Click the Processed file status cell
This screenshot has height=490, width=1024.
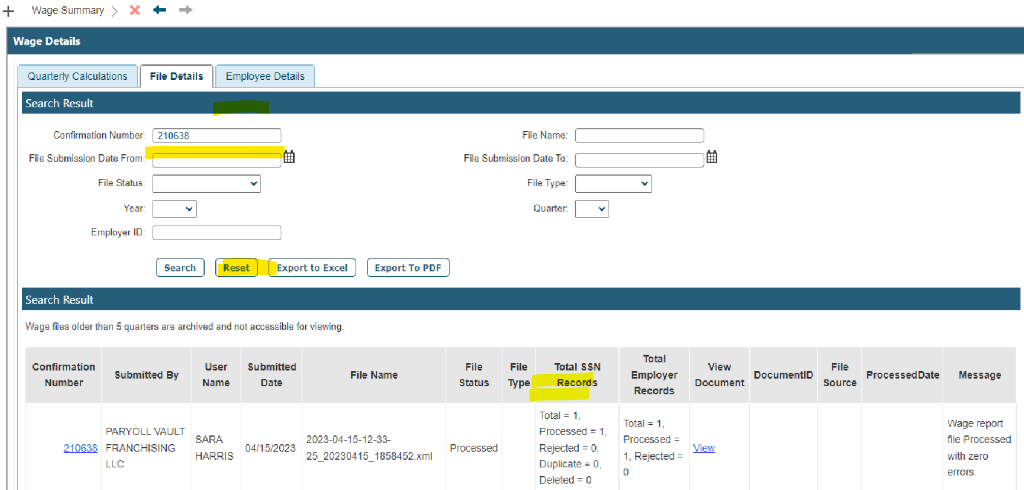point(474,448)
